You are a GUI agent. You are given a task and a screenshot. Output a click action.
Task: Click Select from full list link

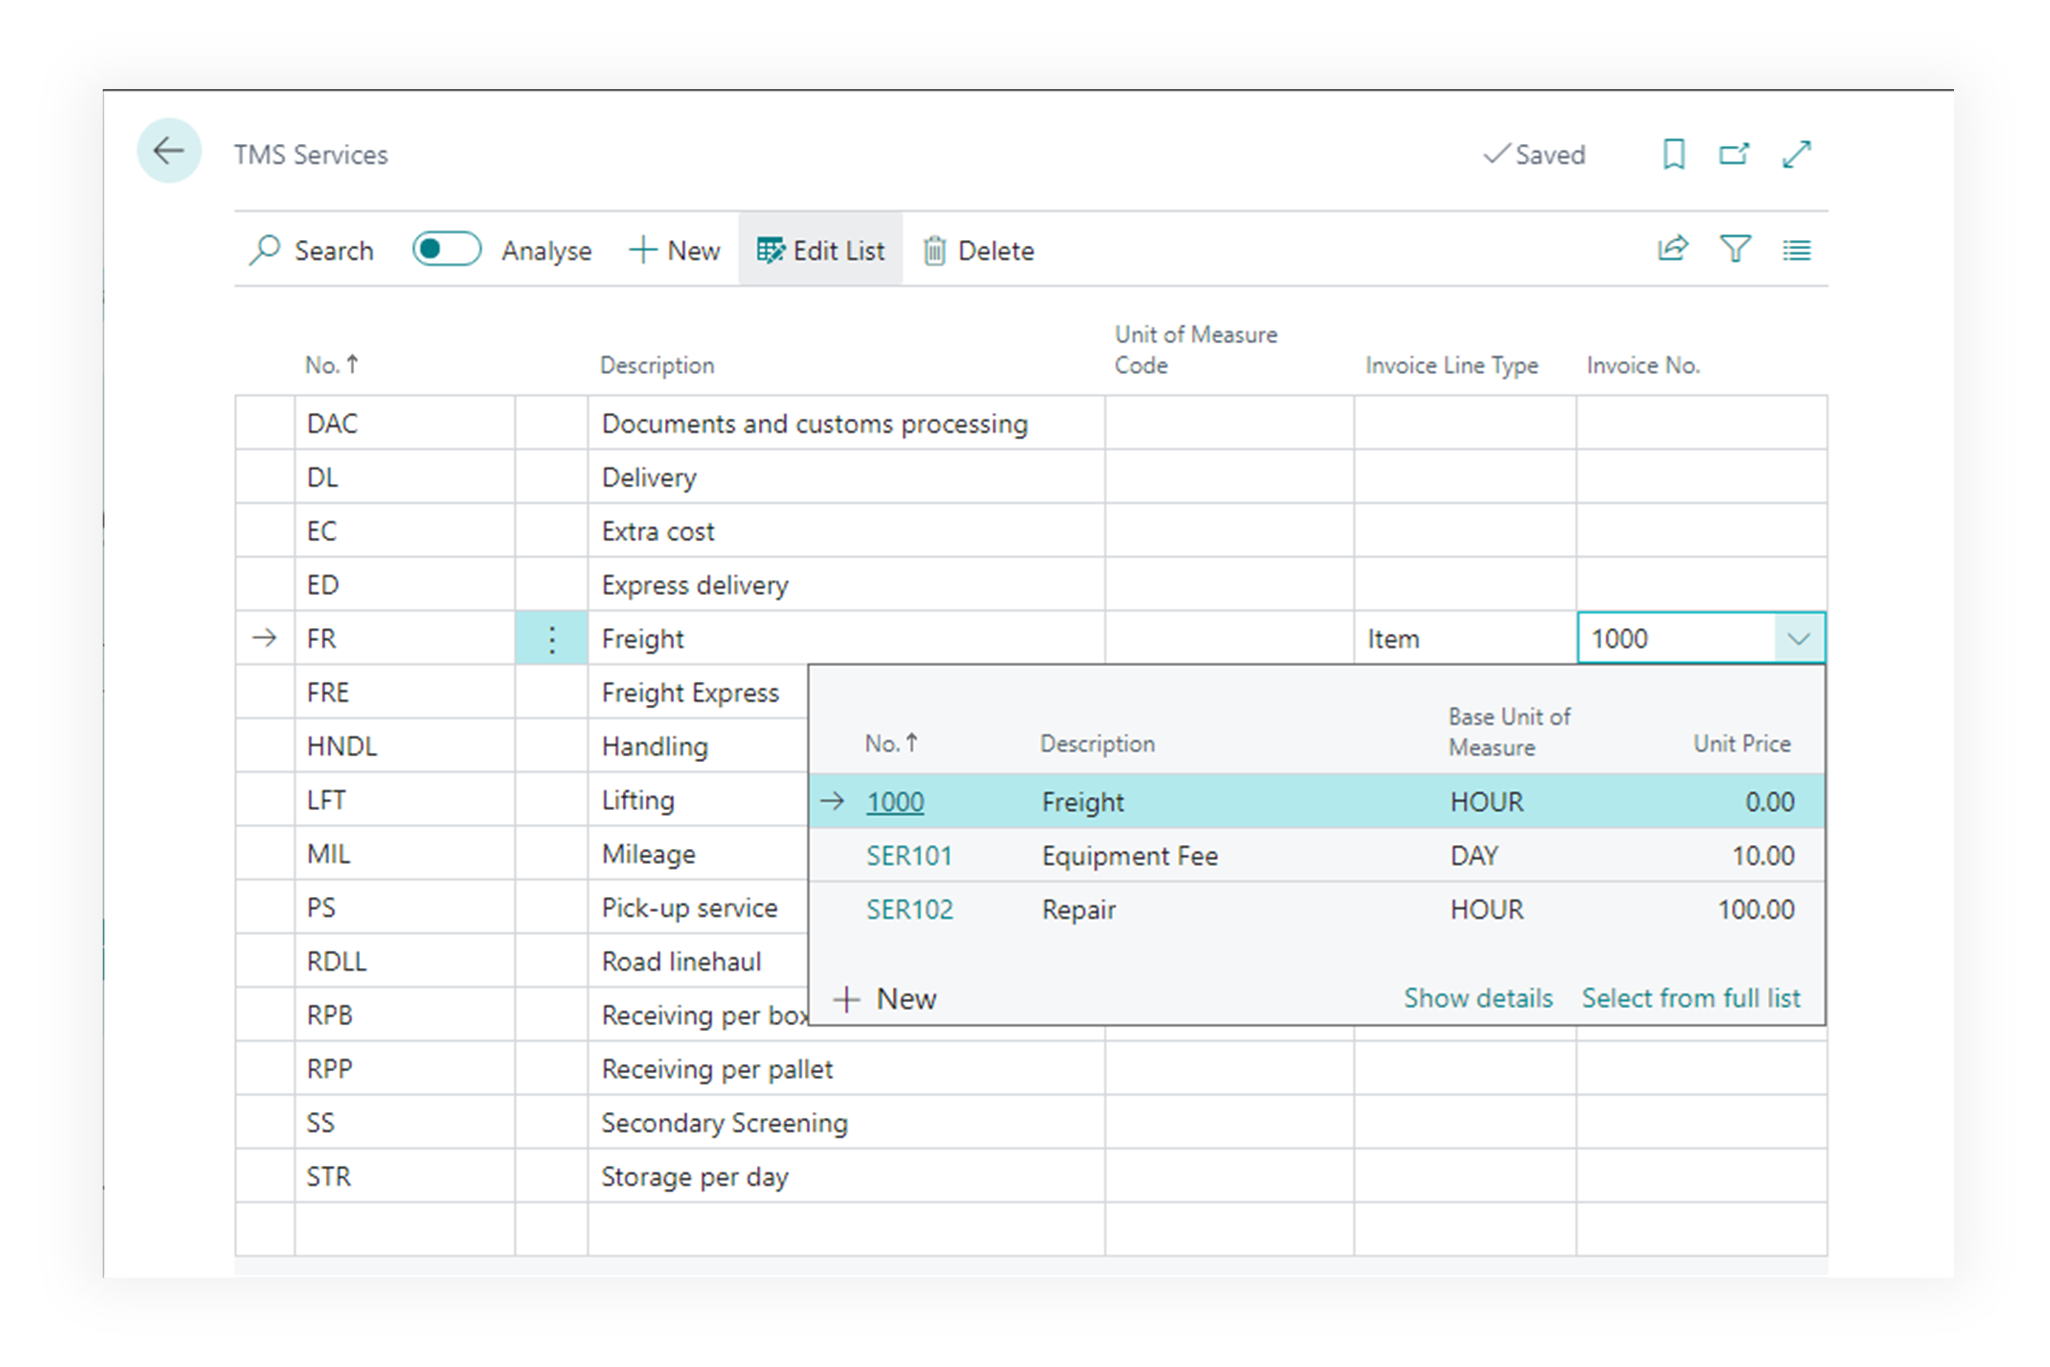1690,998
